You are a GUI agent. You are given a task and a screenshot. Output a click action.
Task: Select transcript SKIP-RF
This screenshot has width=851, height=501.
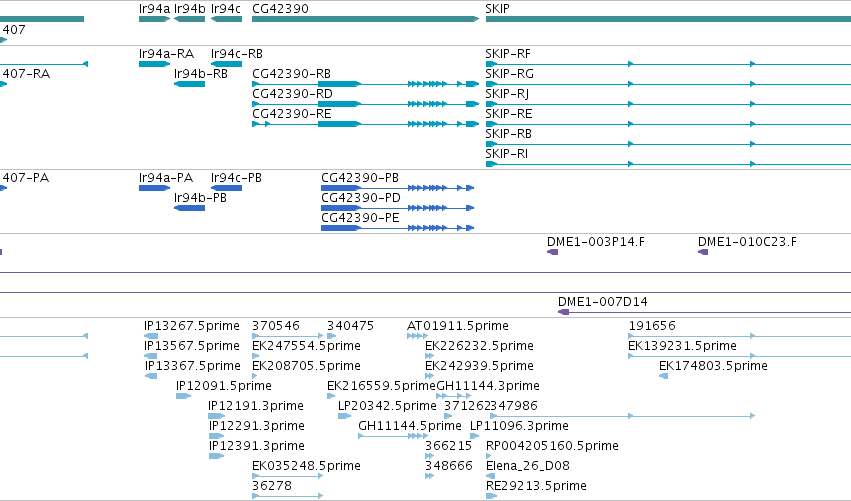pos(668,64)
